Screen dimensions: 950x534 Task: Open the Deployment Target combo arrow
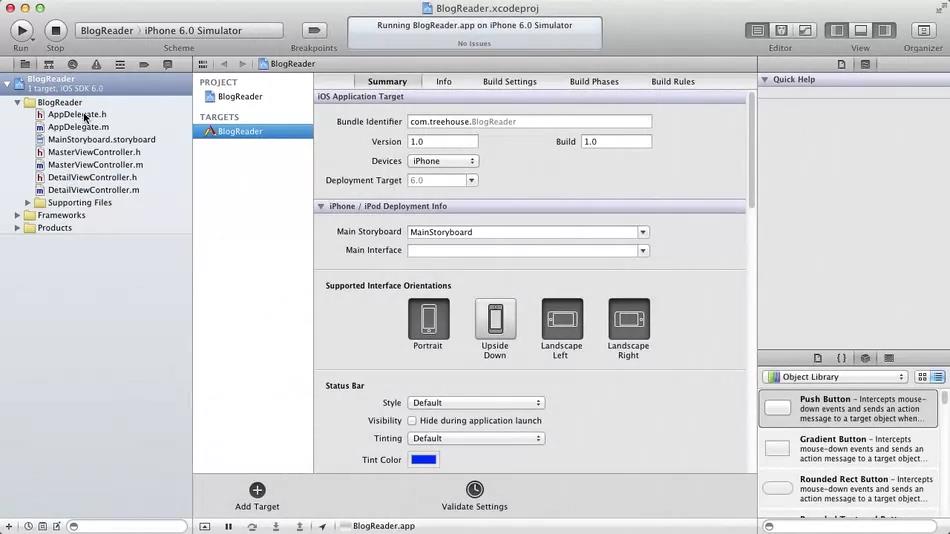pyautogui.click(x=471, y=180)
